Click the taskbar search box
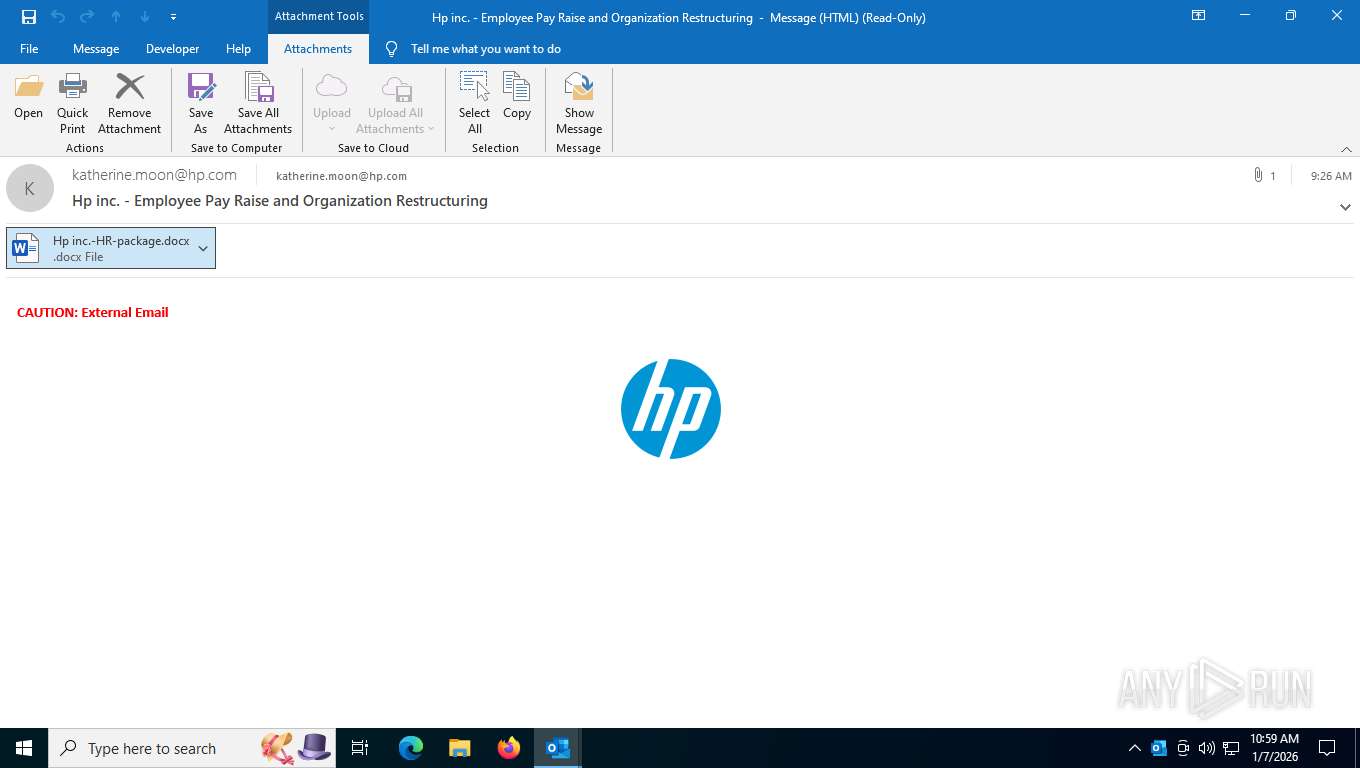Screen dimensions: 1360x768 (x=192, y=748)
